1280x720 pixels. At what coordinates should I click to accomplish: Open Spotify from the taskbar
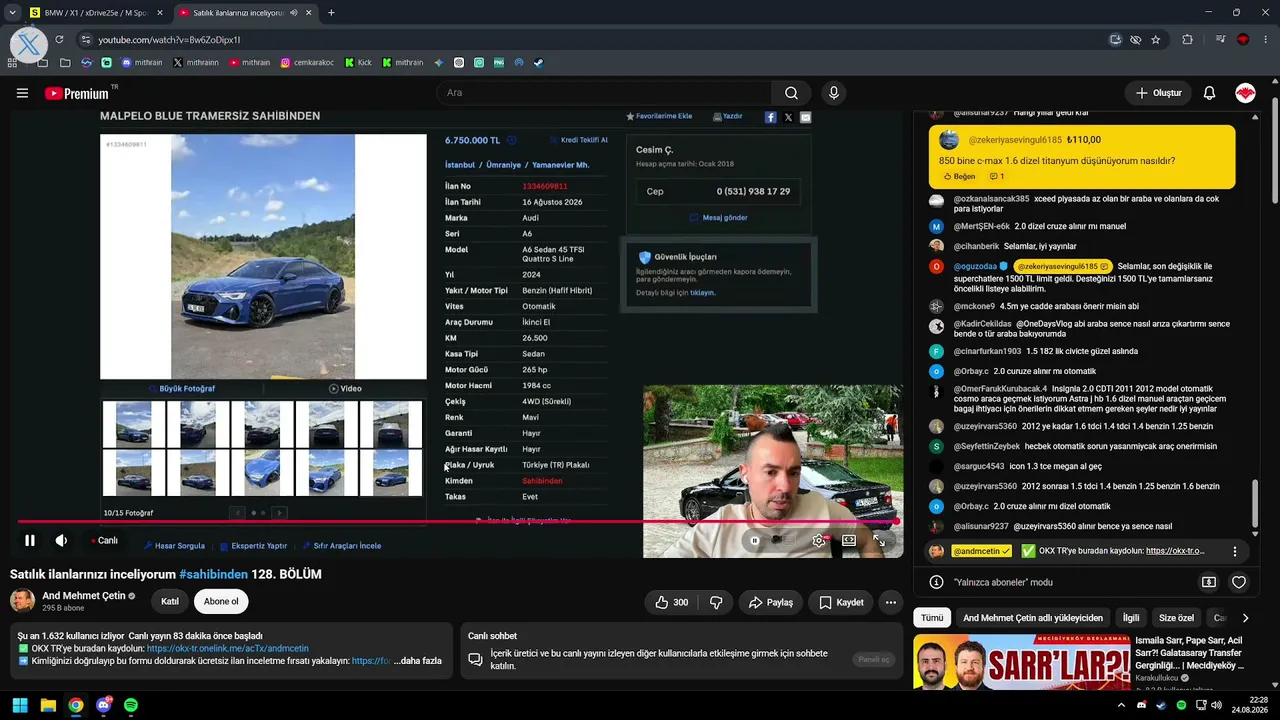[x=131, y=705]
